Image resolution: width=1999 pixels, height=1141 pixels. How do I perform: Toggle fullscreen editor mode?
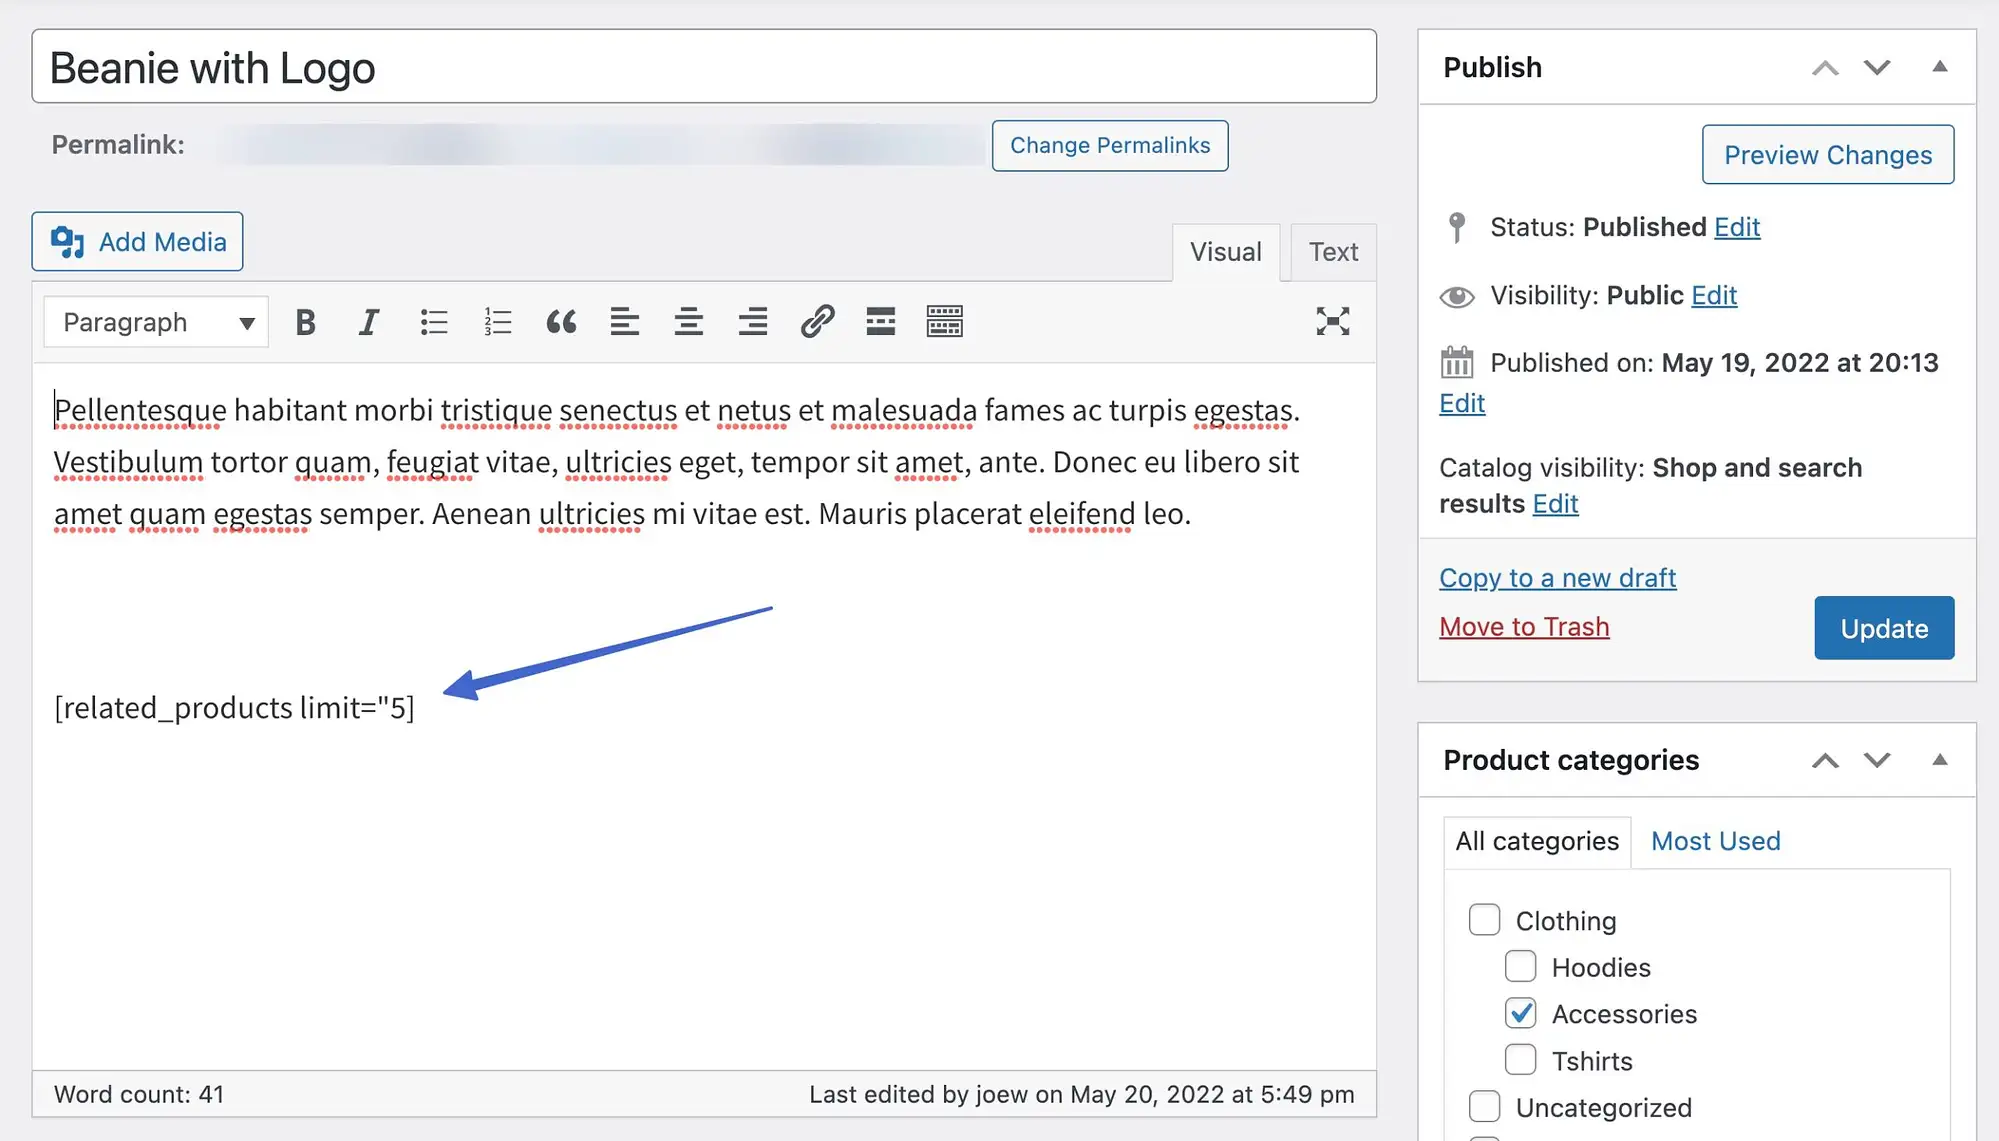[1332, 321]
